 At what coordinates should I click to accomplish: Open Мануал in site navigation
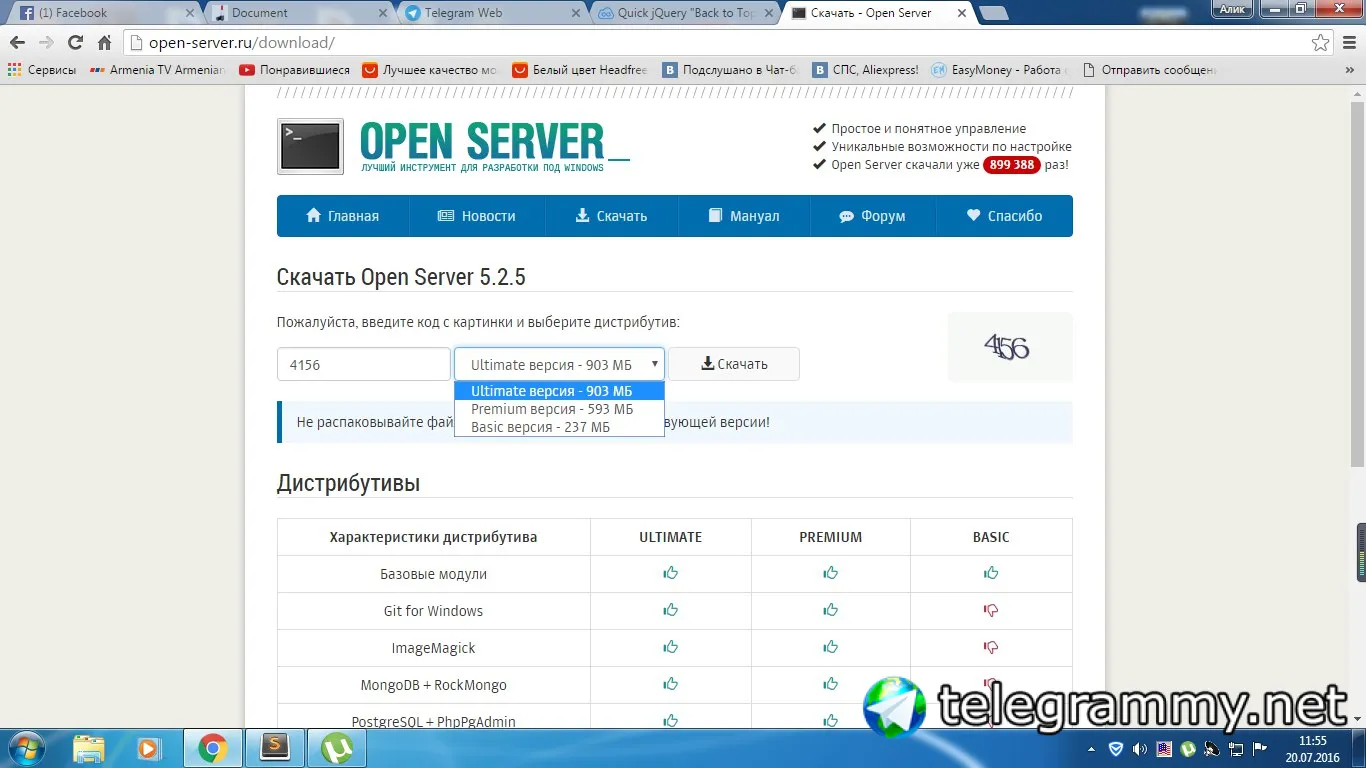[743, 216]
